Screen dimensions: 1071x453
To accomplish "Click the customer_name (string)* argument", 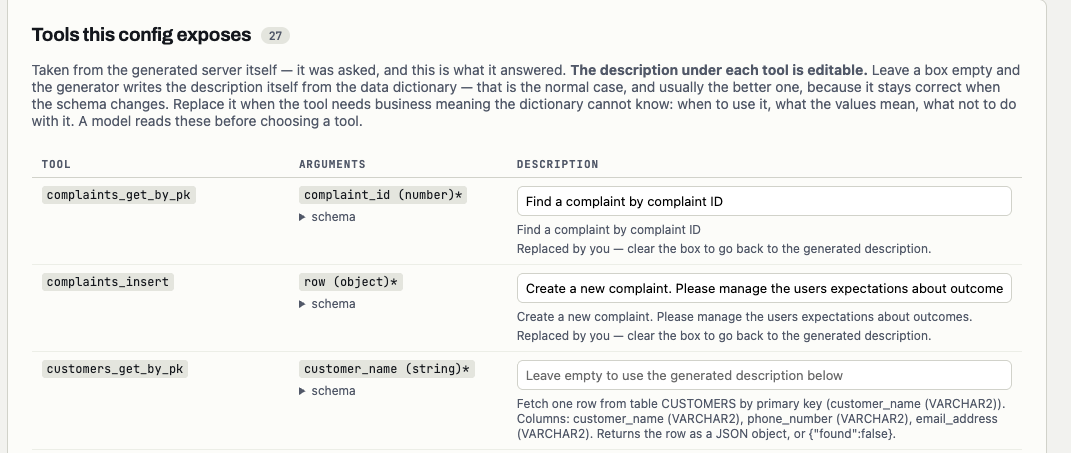I will [387, 369].
